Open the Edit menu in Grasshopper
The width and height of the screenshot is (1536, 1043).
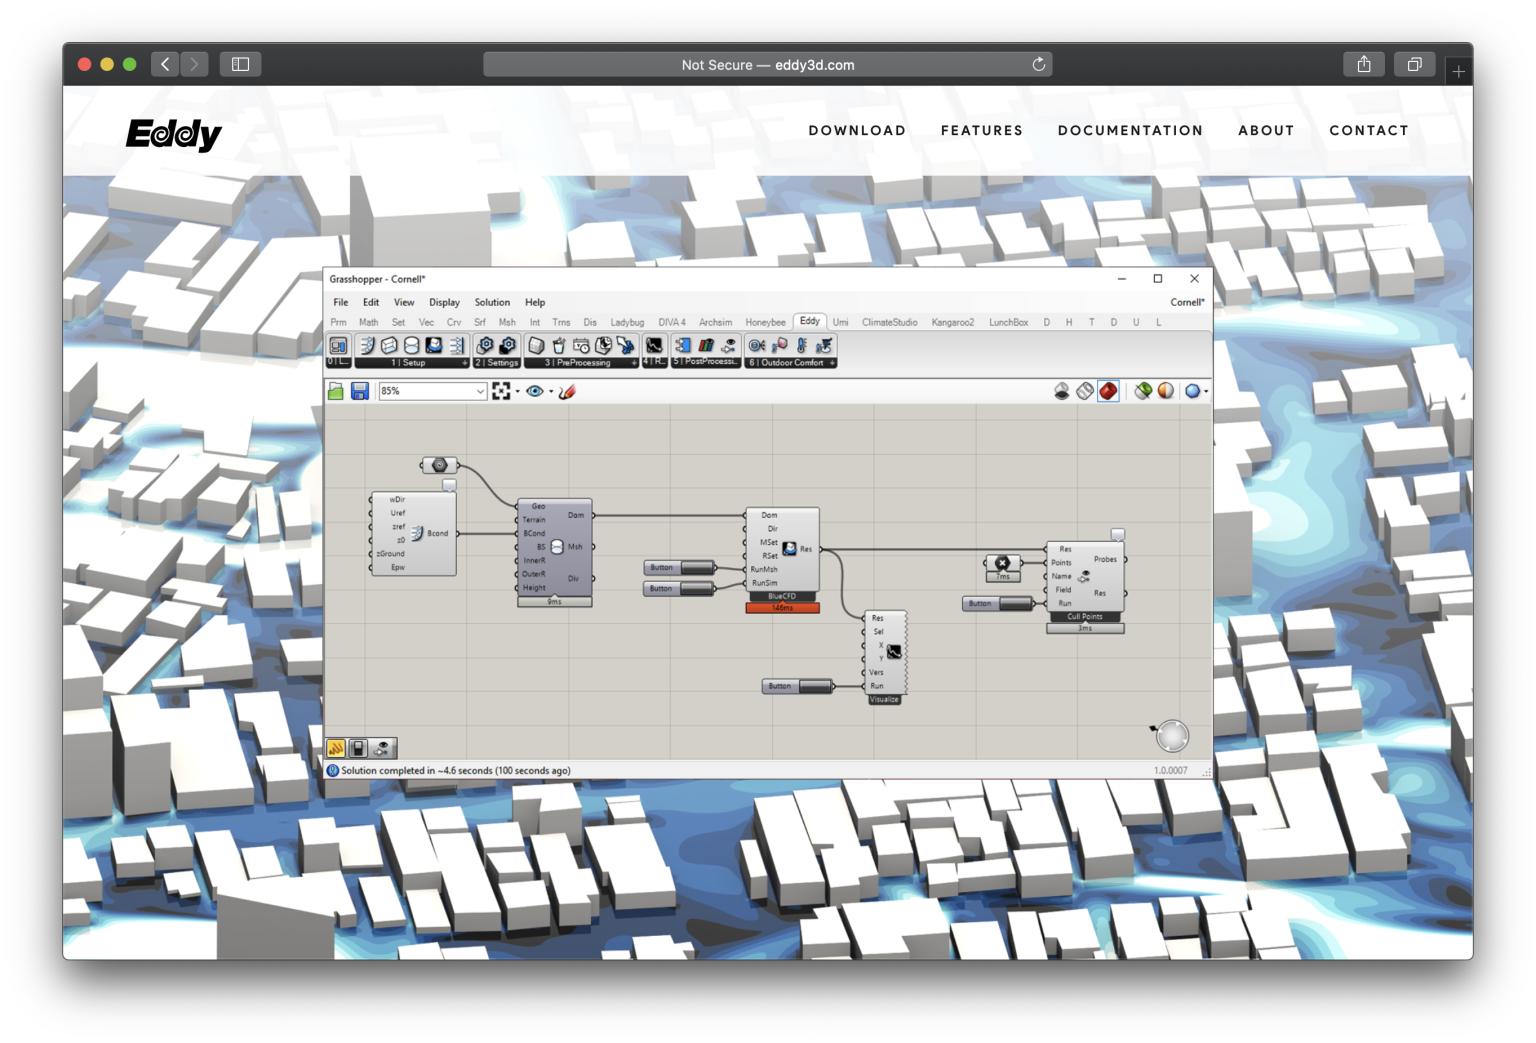[x=371, y=302]
